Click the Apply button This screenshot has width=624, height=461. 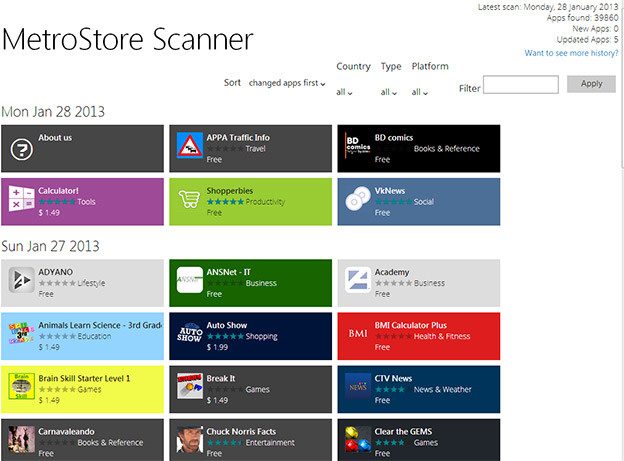coord(591,84)
